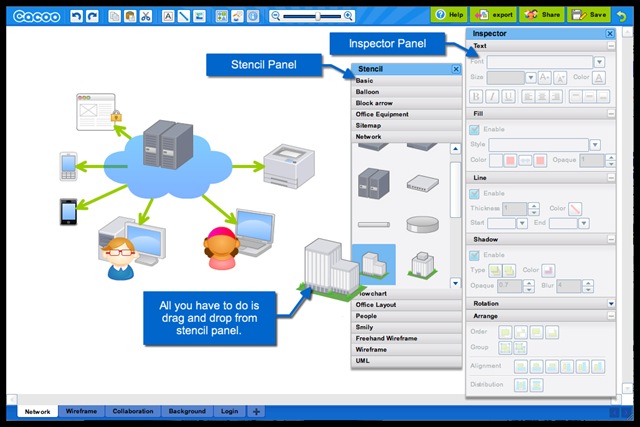Image resolution: width=640 pixels, height=427 pixels.
Task: Open the Font dropdown in Inspector
Action: click(x=599, y=62)
